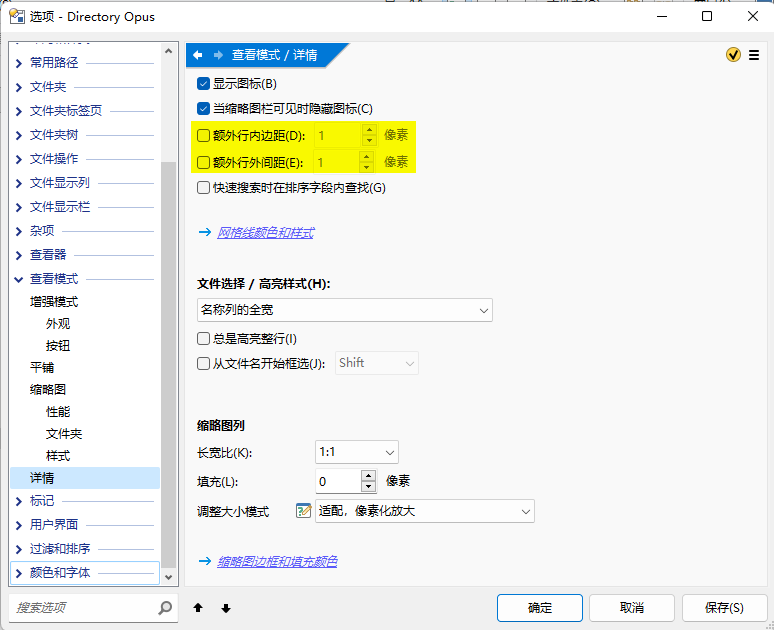Expand 文件夹标签页 category
This screenshot has width=774, height=630.
coord(19,111)
